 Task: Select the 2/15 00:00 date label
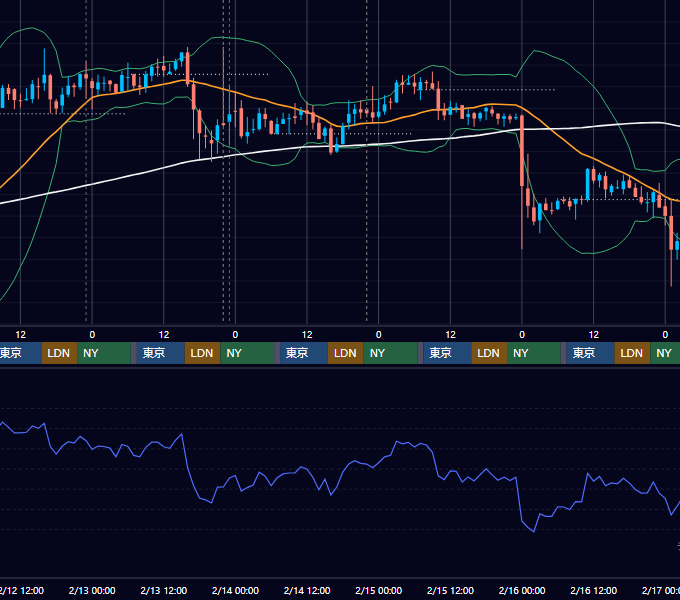[x=379, y=590]
